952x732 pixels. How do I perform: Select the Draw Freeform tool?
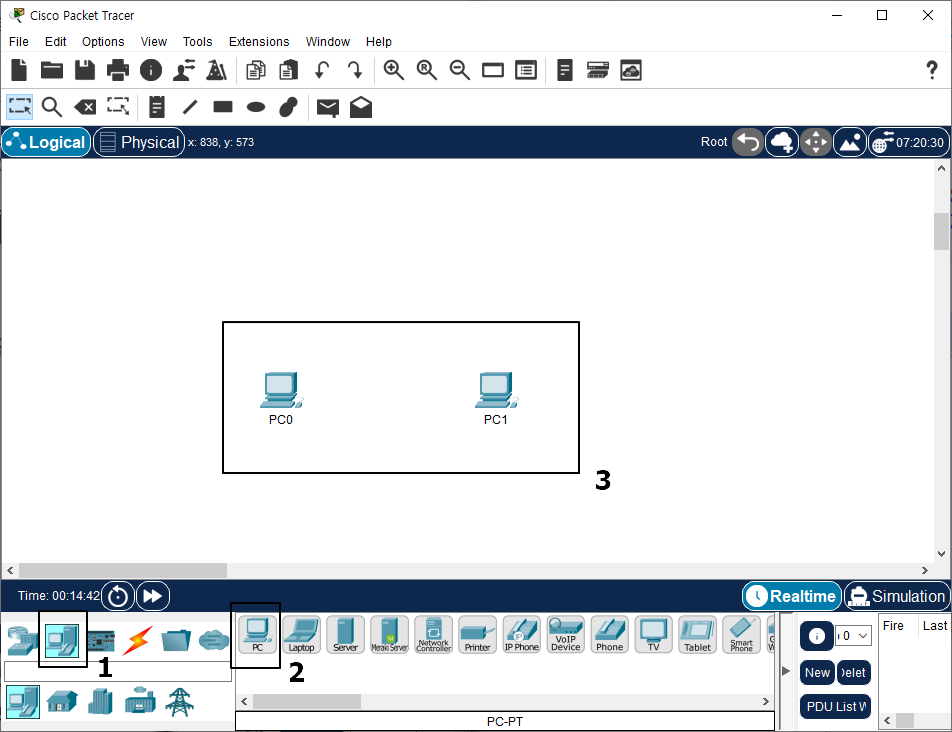288,107
